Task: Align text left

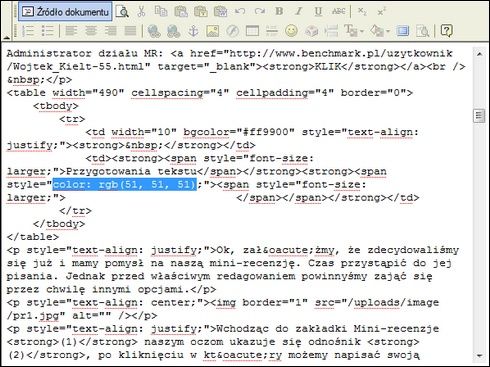Action: (71, 31)
